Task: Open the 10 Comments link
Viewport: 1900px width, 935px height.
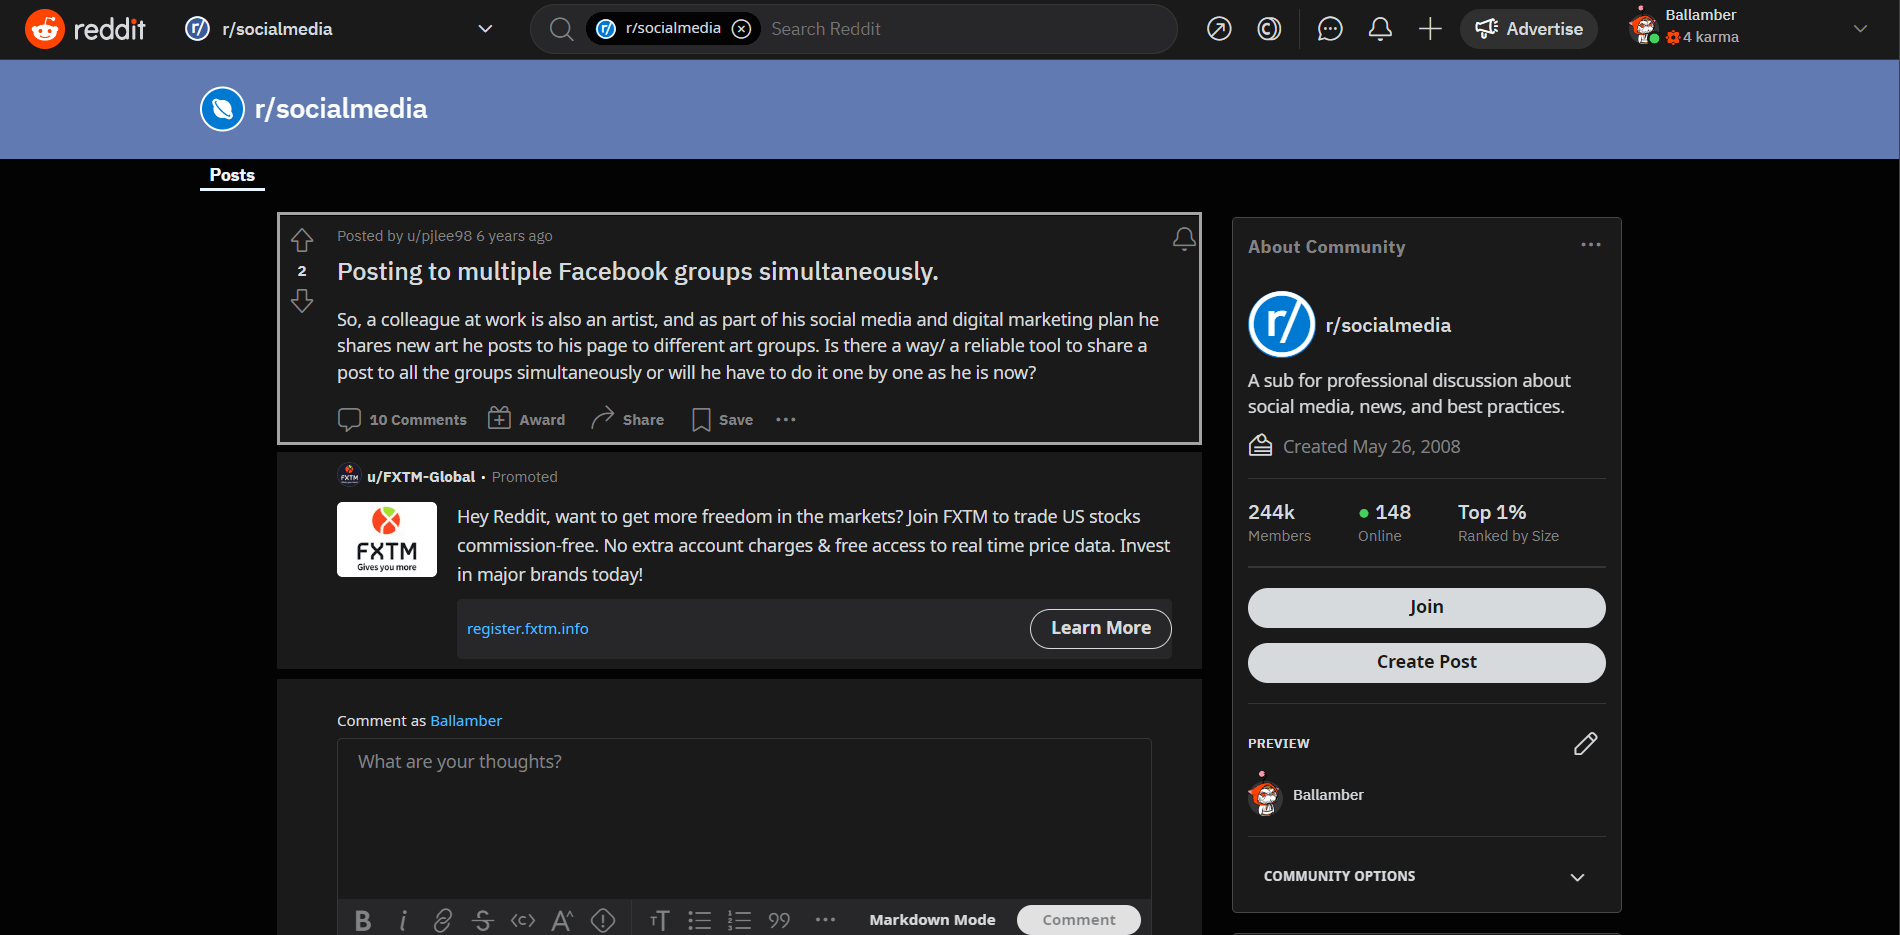Action: [402, 420]
